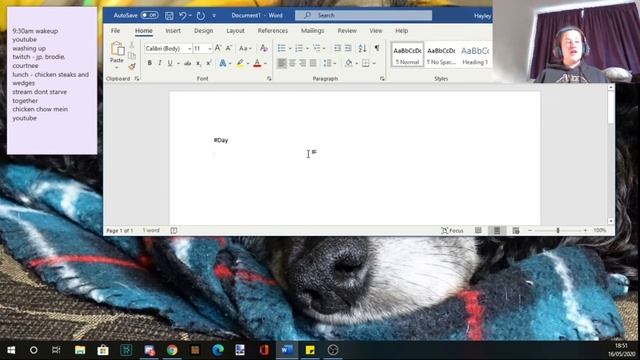Click the purple sticky note text
This screenshot has height=360, width=640.
pyautogui.click(x=51, y=74)
